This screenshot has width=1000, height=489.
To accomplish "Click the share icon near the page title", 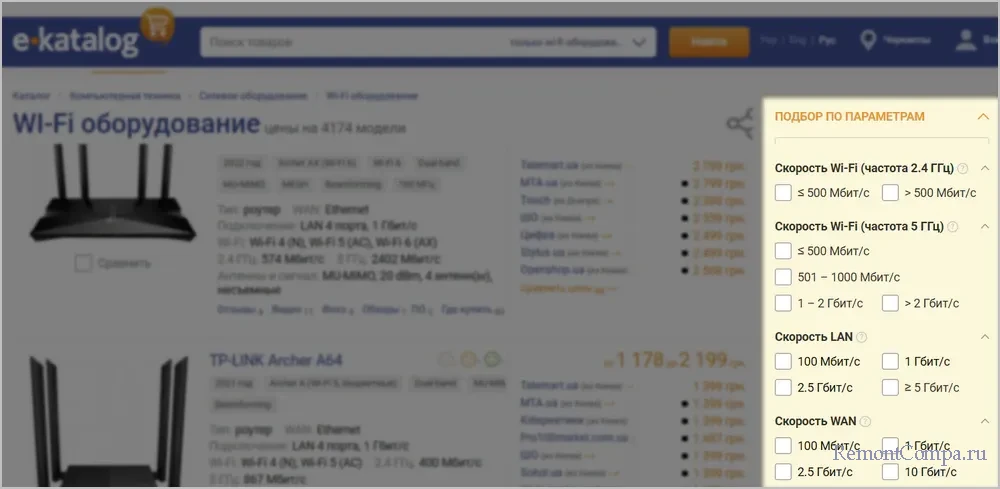I will pos(740,123).
